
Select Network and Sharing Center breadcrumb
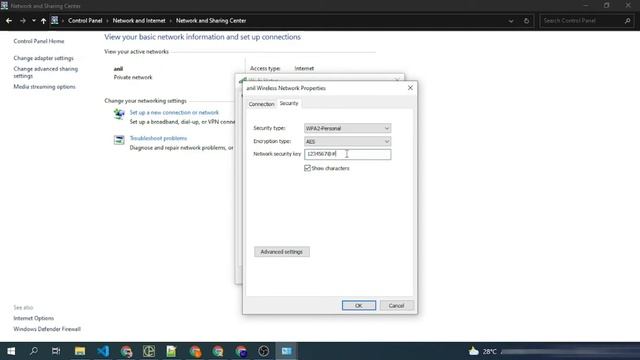pyautogui.click(x=211, y=20)
